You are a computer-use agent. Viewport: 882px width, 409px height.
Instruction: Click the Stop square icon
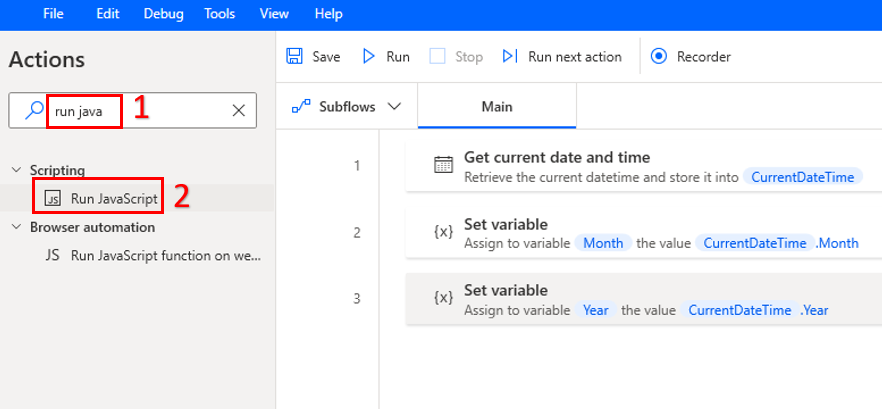[x=437, y=57]
